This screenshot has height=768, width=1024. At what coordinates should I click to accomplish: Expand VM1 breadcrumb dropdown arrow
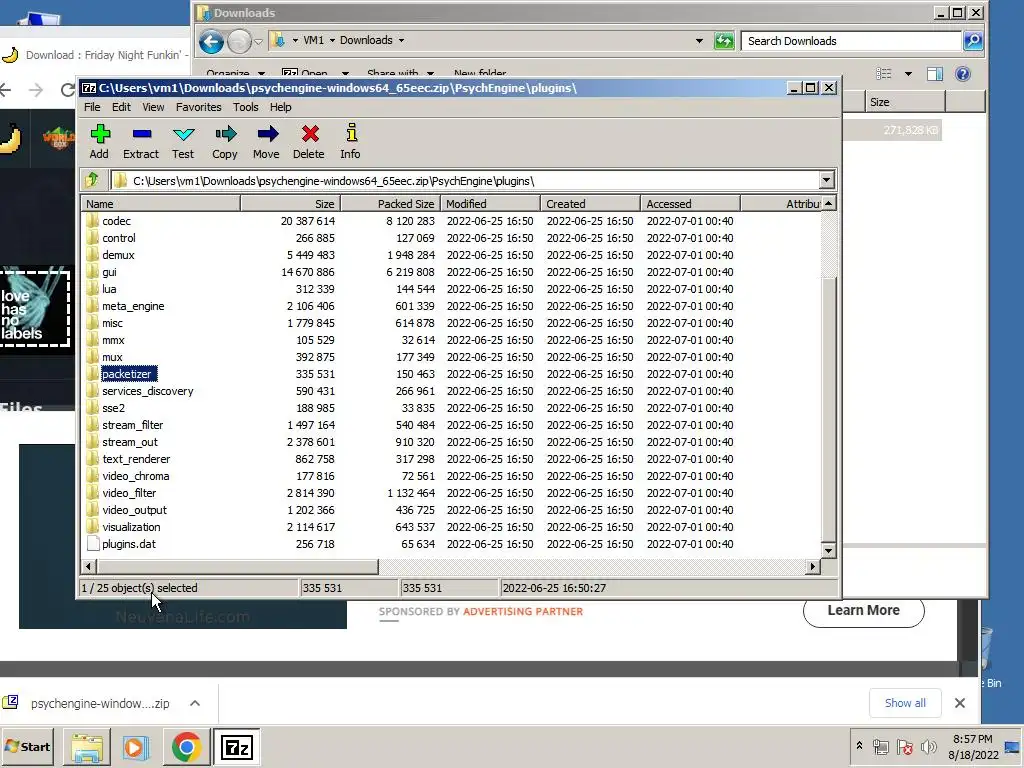pyautogui.click(x=332, y=40)
